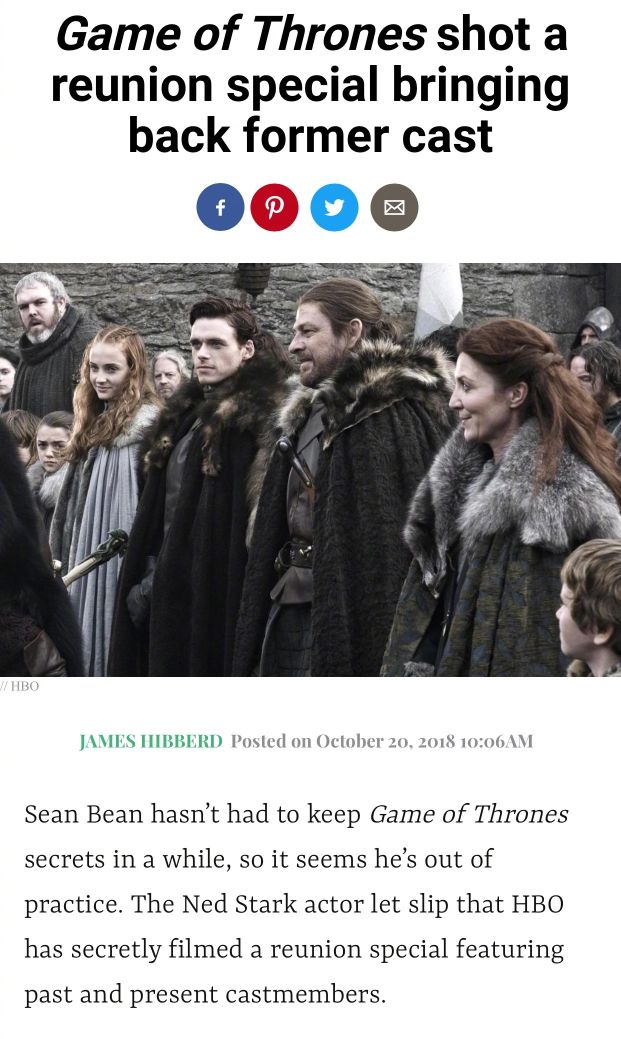The height and width of the screenshot is (1039, 621).
Task: Pin the article with the Pinterest icon
Action: click(x=274, y=207)
